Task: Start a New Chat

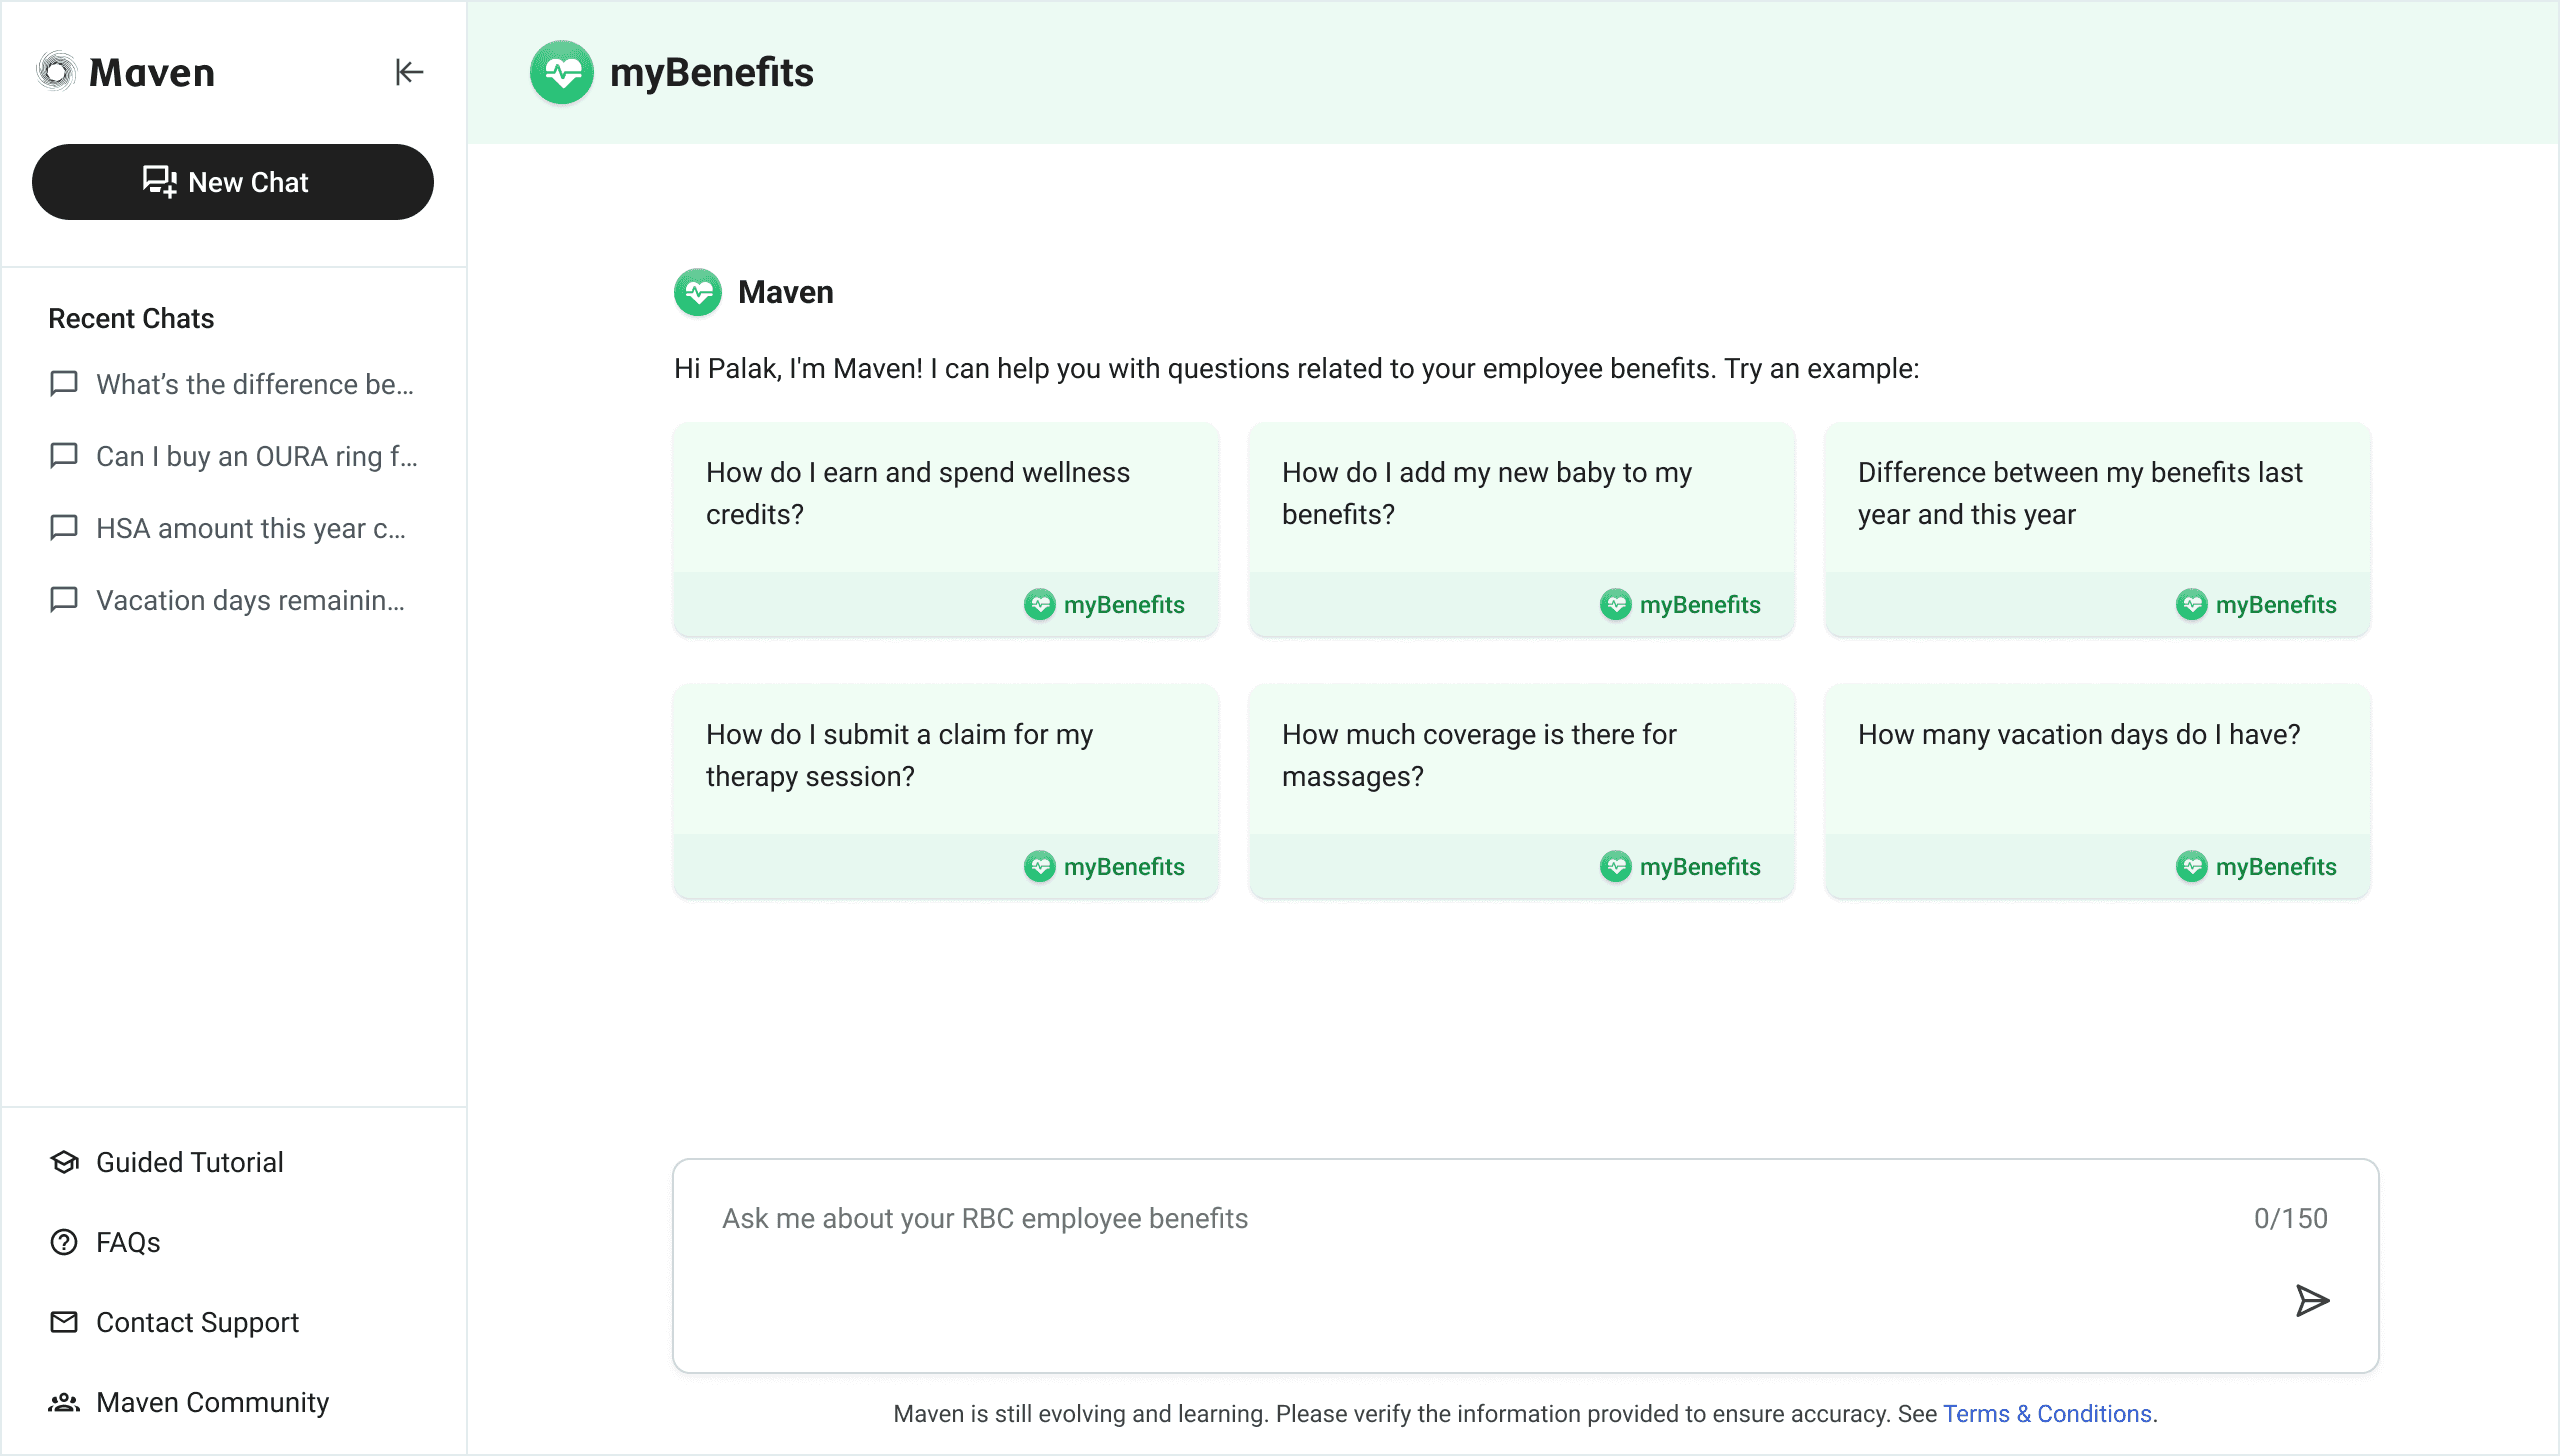Action: [233, 182]
